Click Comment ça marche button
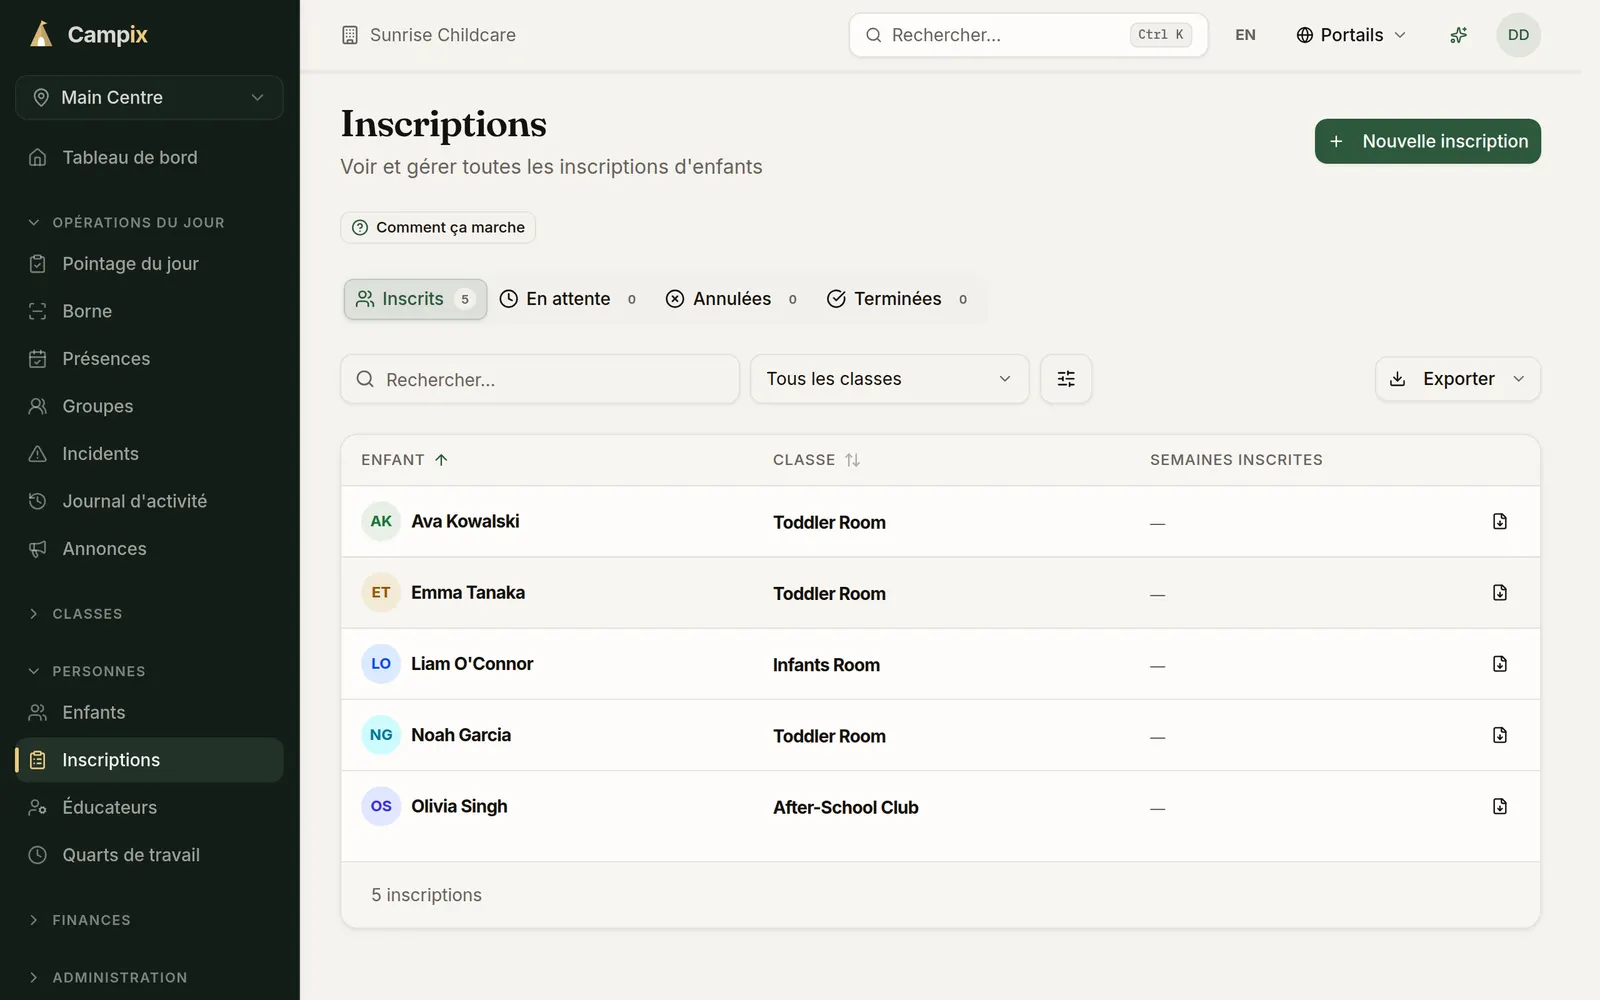Image resolution: width=1600 pixels, height=1000 pixels. pos(438,227)
